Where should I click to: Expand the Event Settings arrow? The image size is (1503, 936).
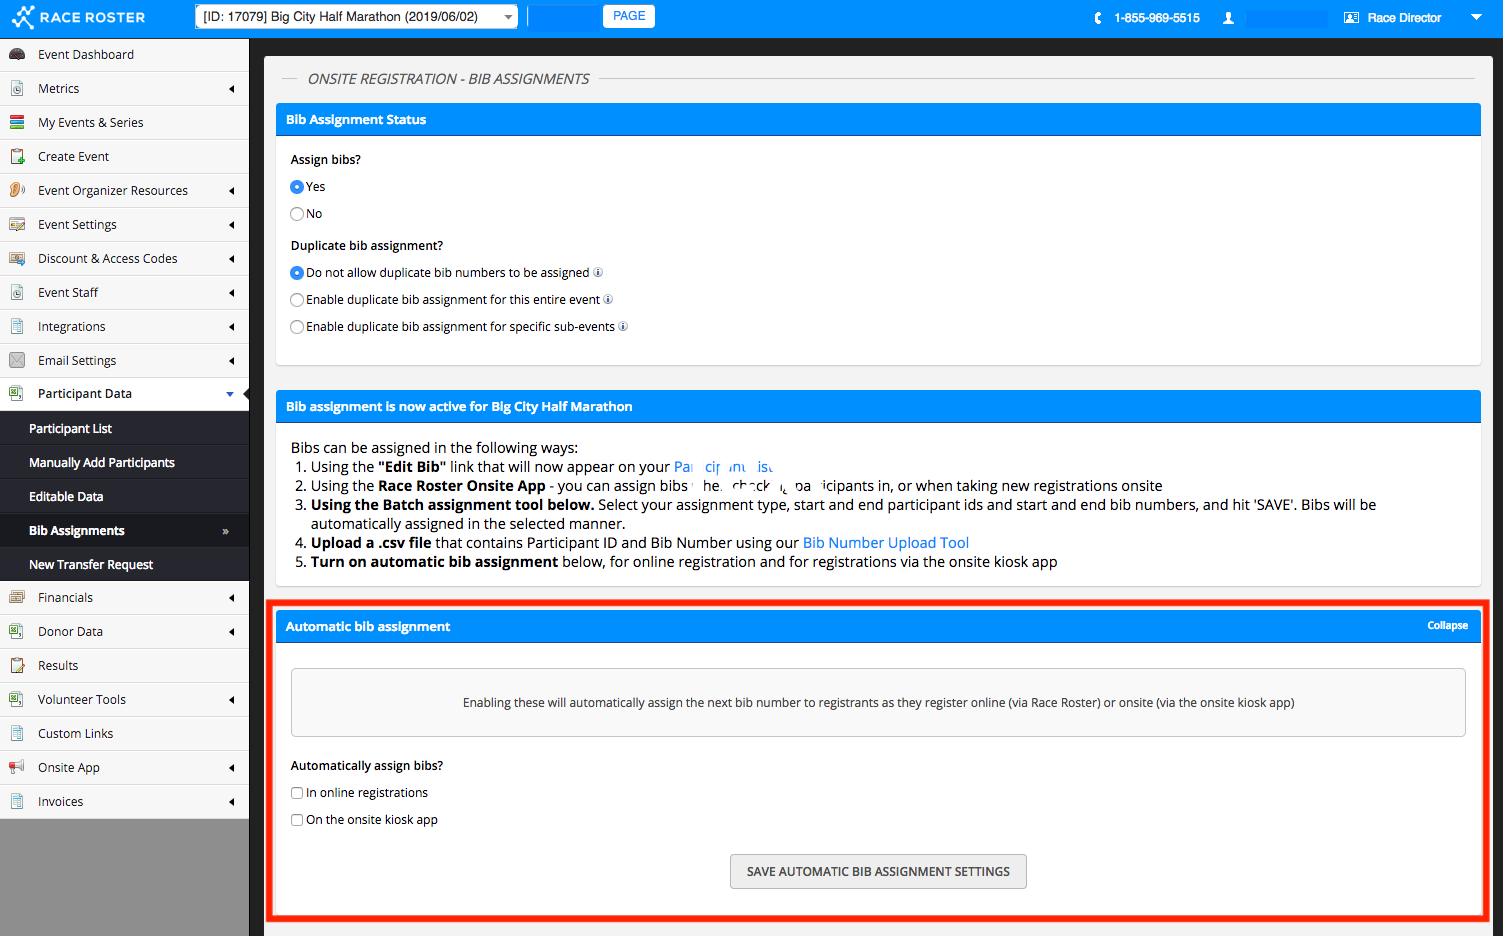[232, 225]
